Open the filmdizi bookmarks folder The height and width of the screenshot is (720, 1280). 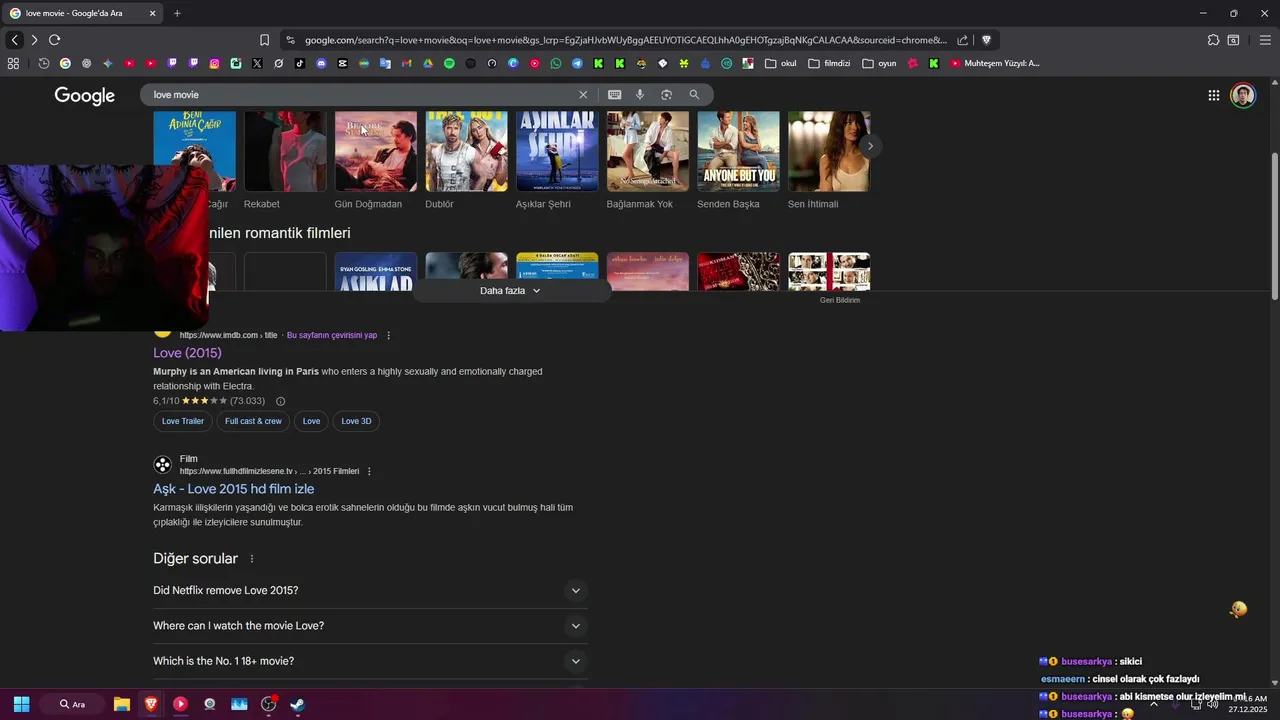click(829, 63)
